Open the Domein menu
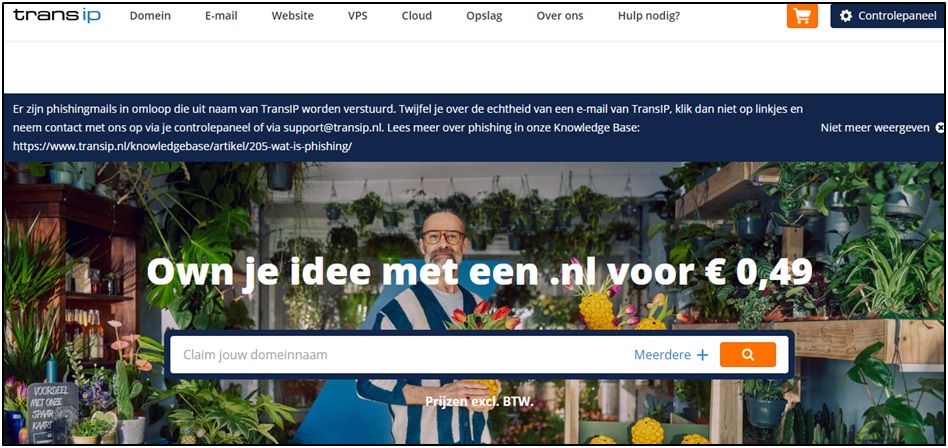This screenshot has width=948, height=448. [x=150, y=16]
